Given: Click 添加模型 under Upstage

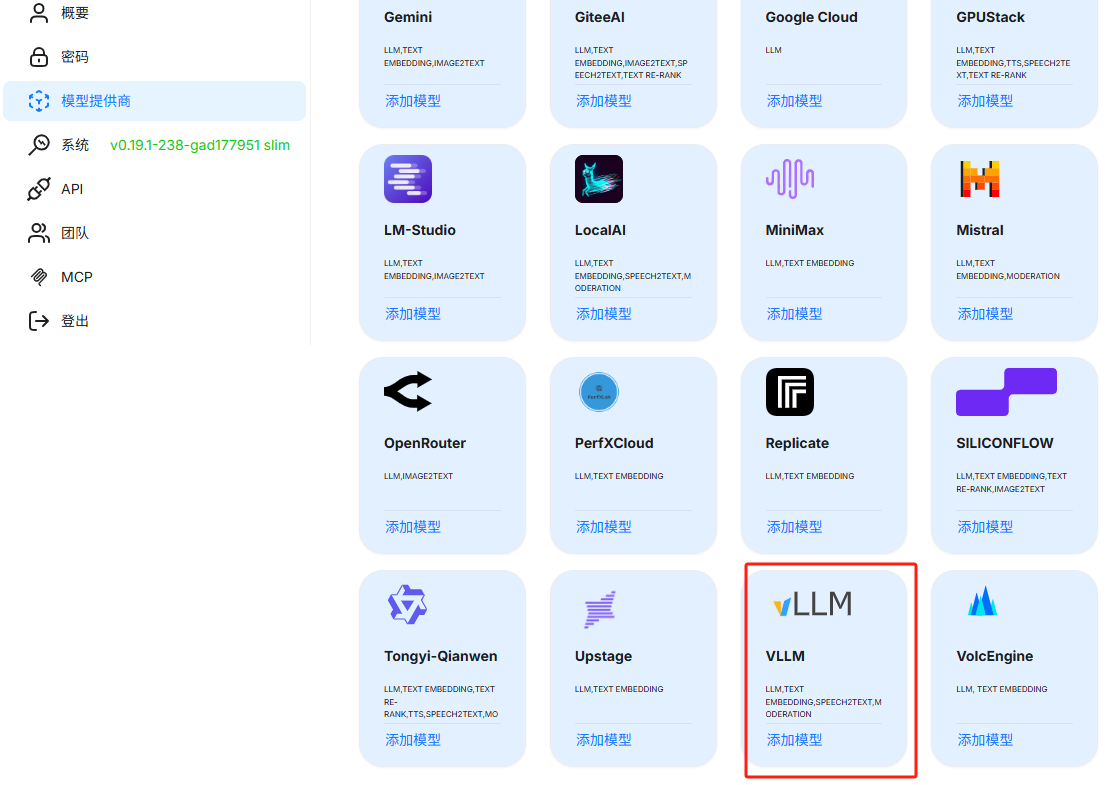Looking at the screenshot, I should coord(604,740).
